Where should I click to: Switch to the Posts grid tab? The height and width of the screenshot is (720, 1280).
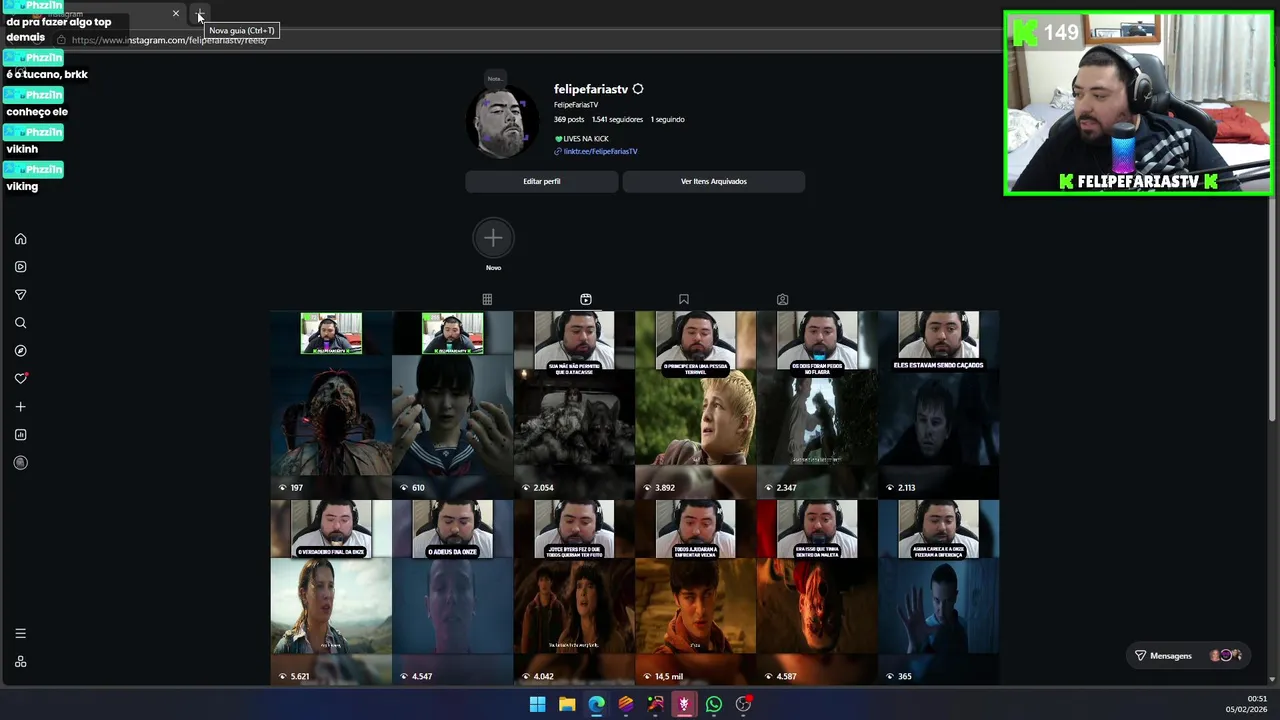click(487, 299)
